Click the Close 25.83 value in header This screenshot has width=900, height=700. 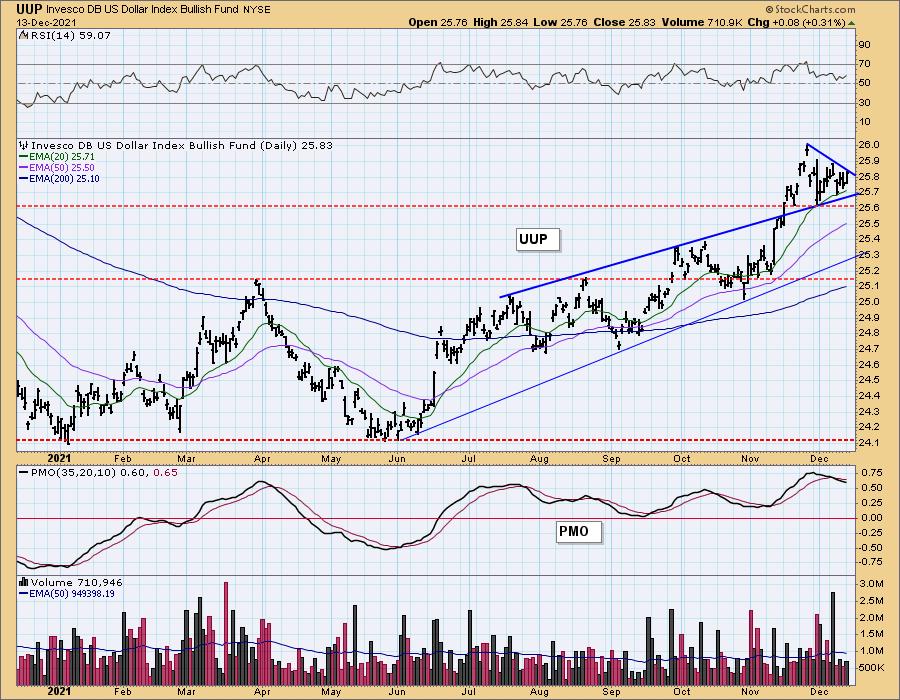point(625,22)
